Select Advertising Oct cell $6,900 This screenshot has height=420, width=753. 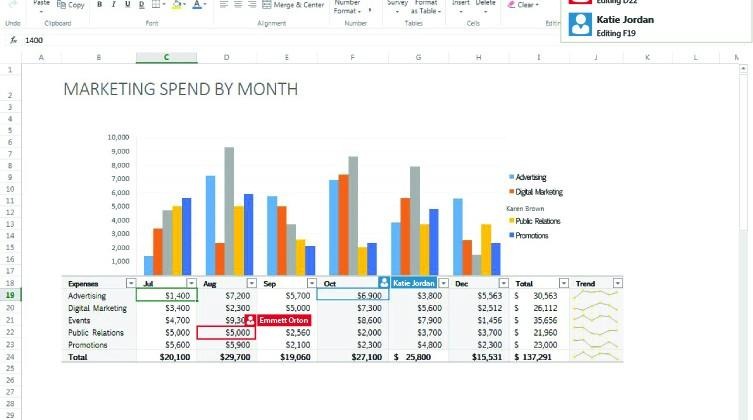point(353,295)
